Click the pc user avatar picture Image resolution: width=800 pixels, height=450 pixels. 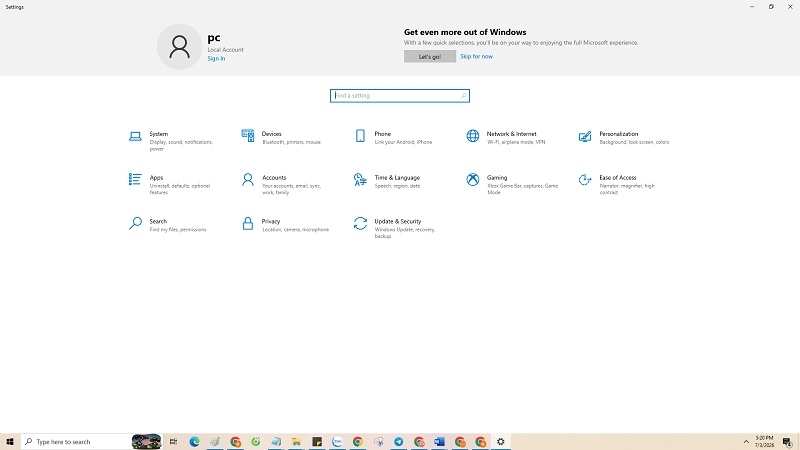(x=179, y=46)
